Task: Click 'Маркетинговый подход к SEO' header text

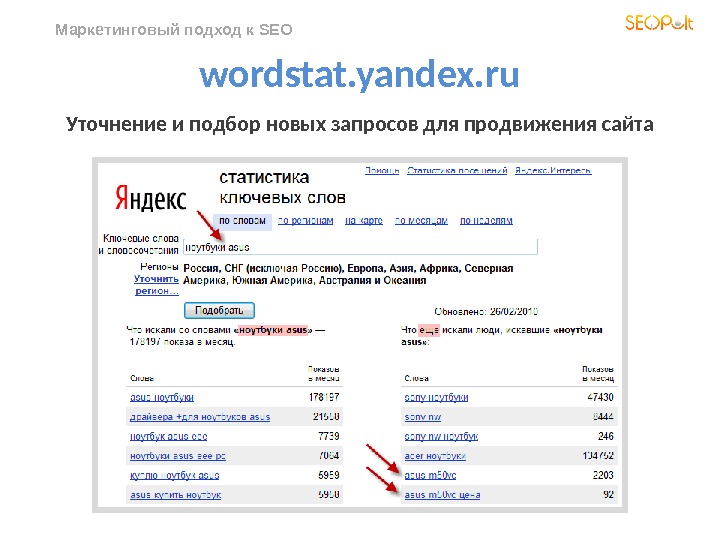Action: tap(174, 30)
